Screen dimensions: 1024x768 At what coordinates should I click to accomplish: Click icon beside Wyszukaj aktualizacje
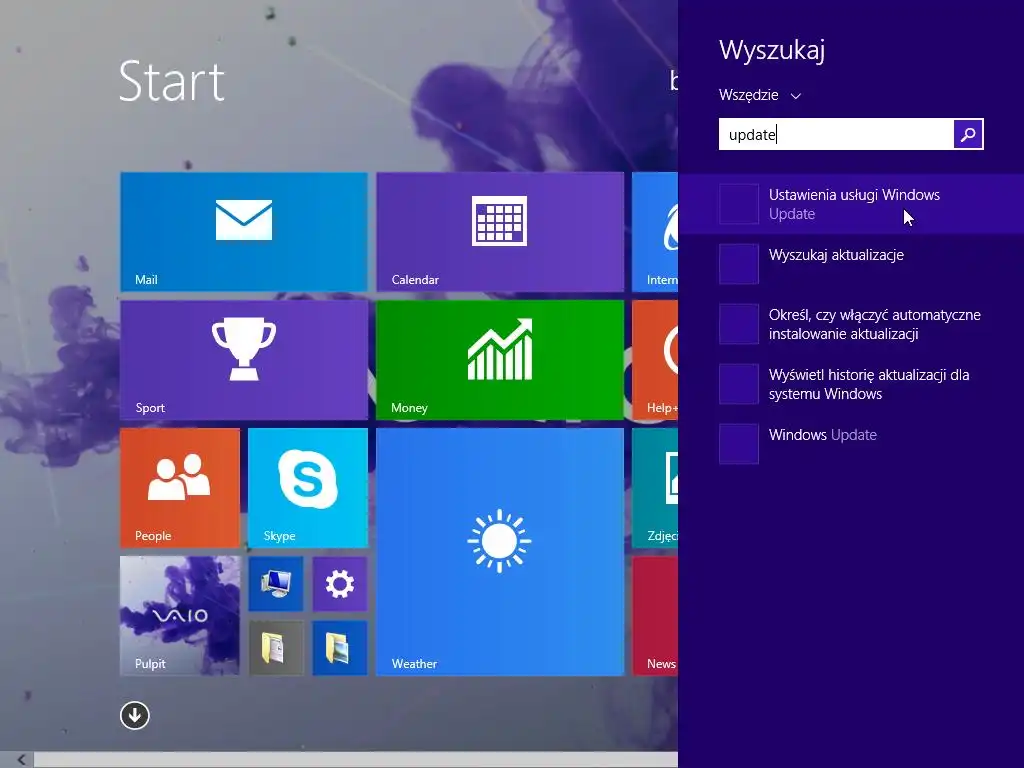pyautogui.click(x=739, y=264)
